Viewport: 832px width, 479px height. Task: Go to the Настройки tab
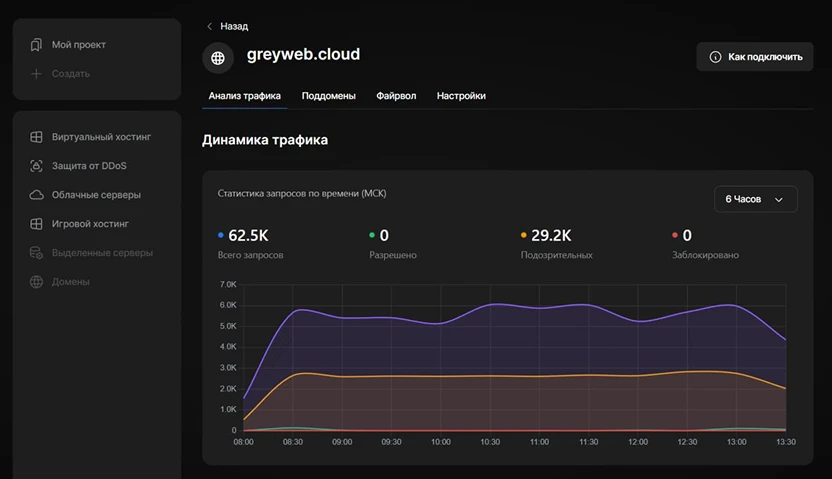point(461,96)
